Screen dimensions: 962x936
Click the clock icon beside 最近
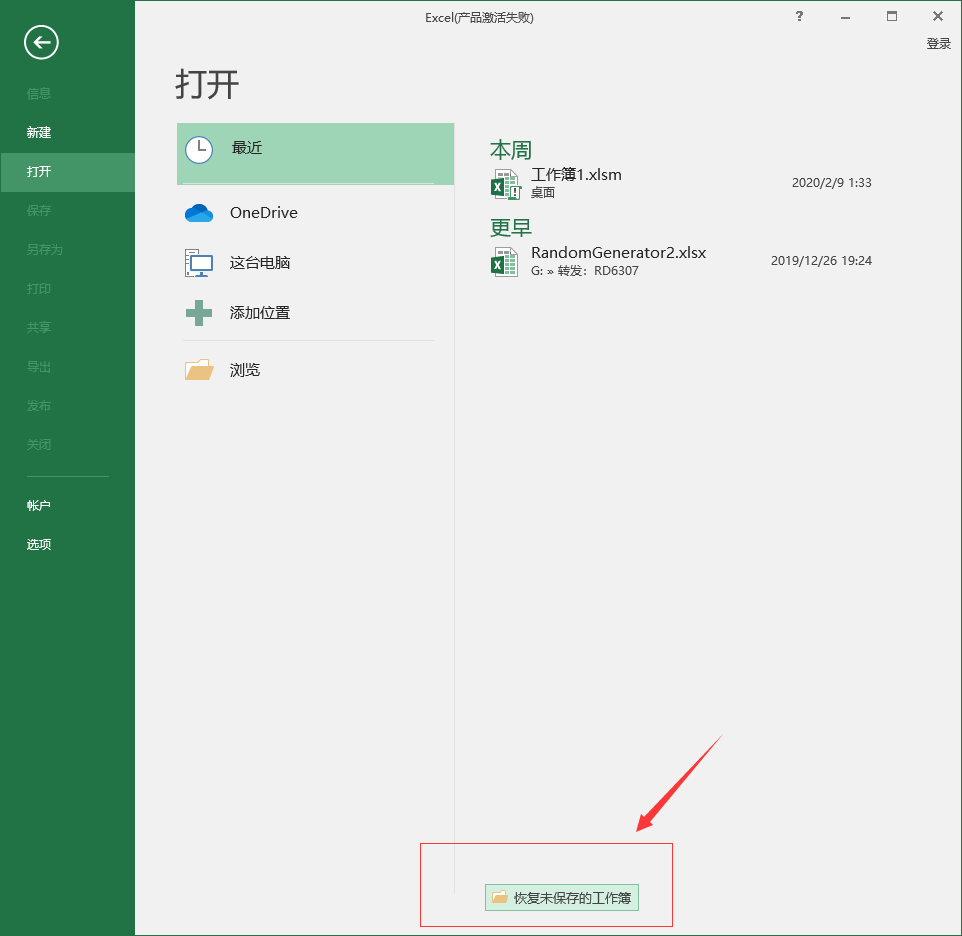[199, 150]
